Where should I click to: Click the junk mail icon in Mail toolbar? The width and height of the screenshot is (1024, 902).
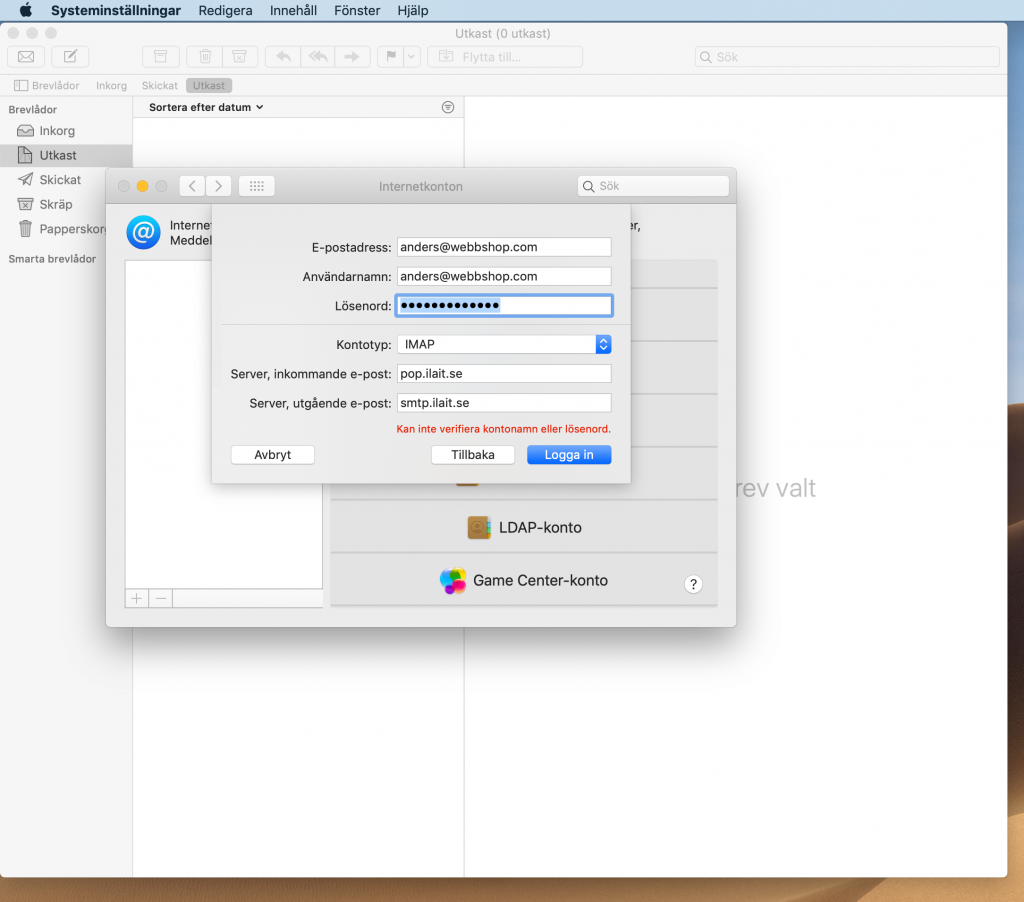[x=240, y=57]
